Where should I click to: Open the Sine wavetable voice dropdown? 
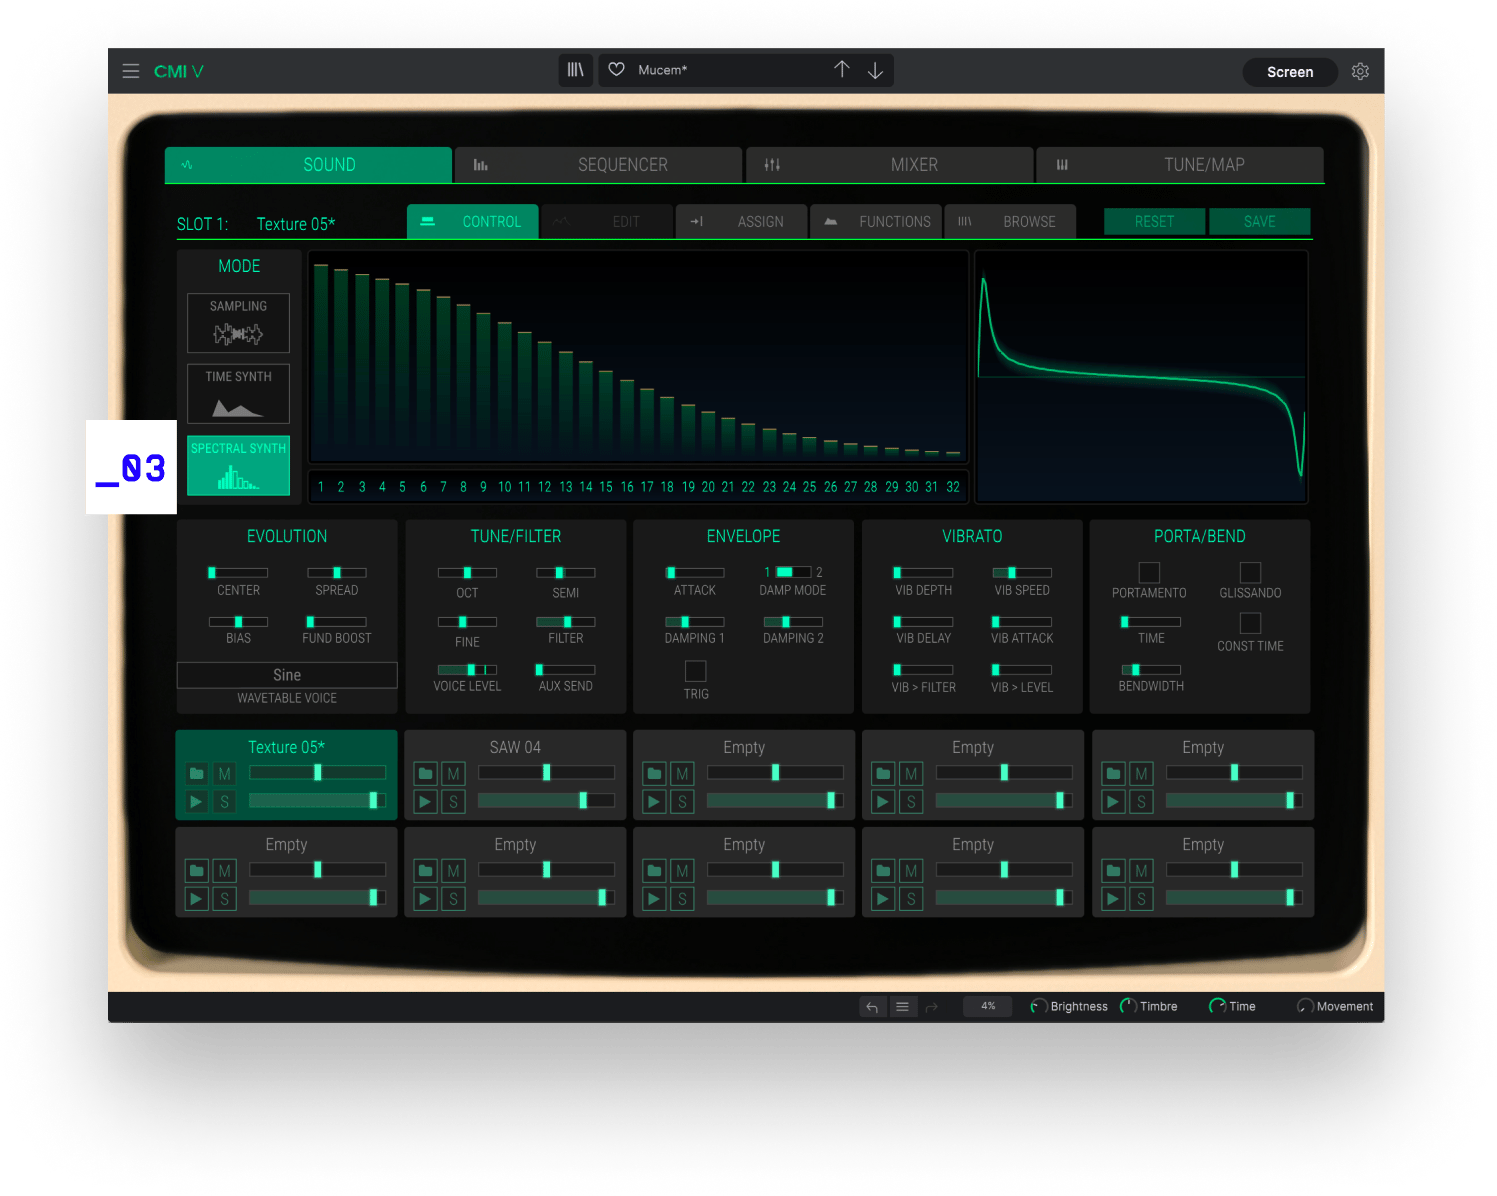pos(287,675)
